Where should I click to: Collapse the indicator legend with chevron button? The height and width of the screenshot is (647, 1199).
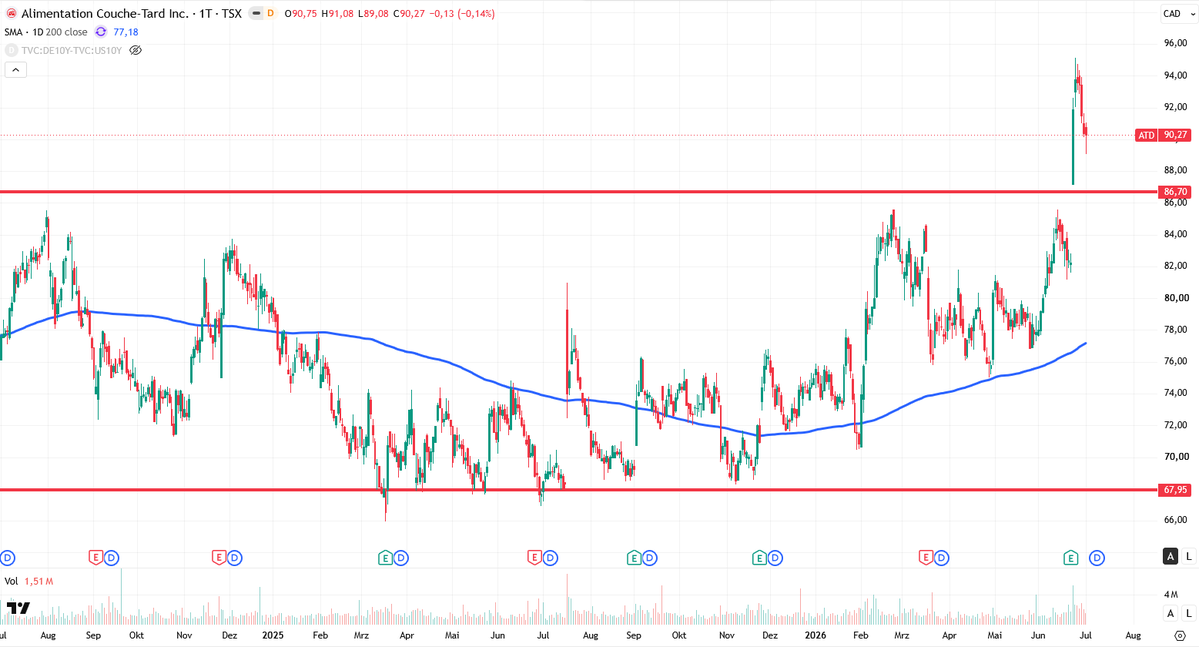(15, 70)
